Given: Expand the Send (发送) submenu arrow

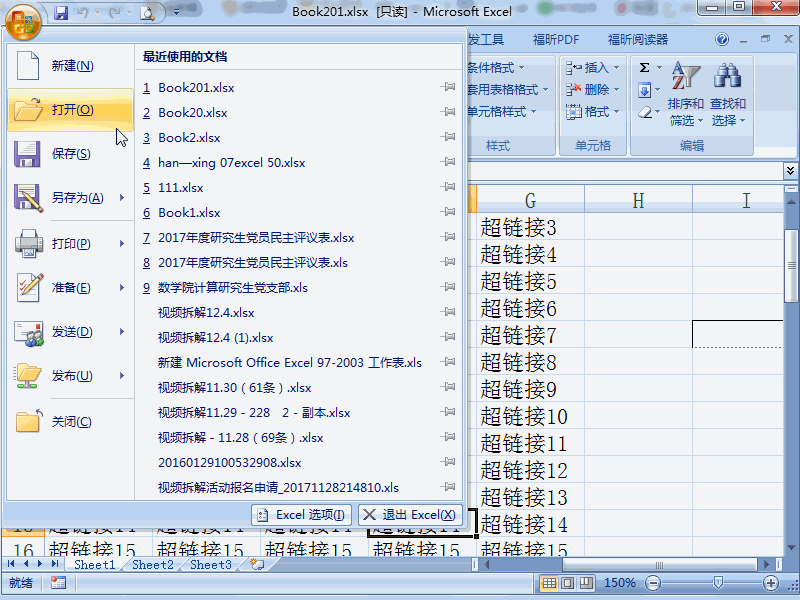Looking at the screenshot, I should 122,332.
